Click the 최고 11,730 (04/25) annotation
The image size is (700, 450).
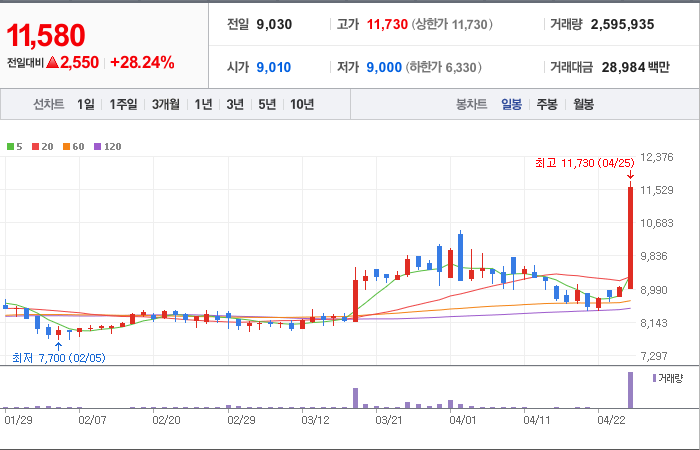[584, 163]
